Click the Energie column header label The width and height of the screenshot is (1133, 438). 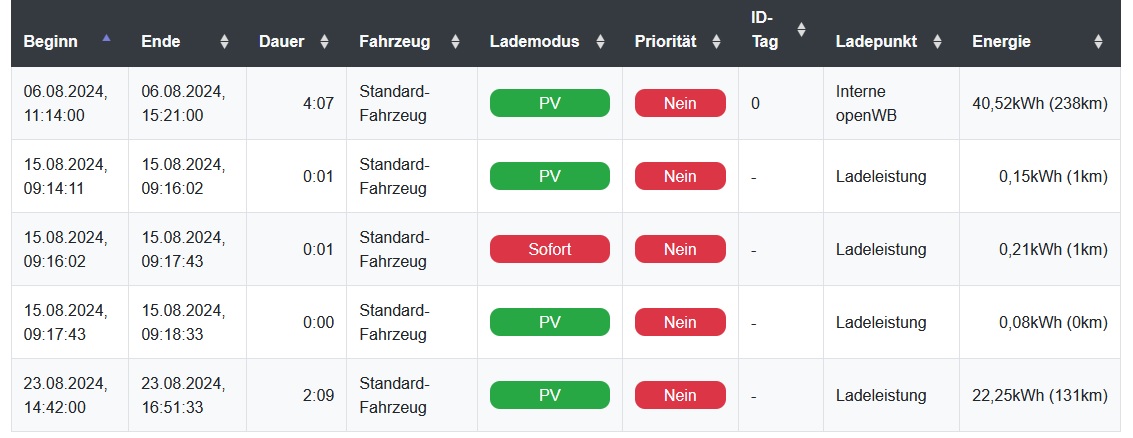click(1001, 42)
